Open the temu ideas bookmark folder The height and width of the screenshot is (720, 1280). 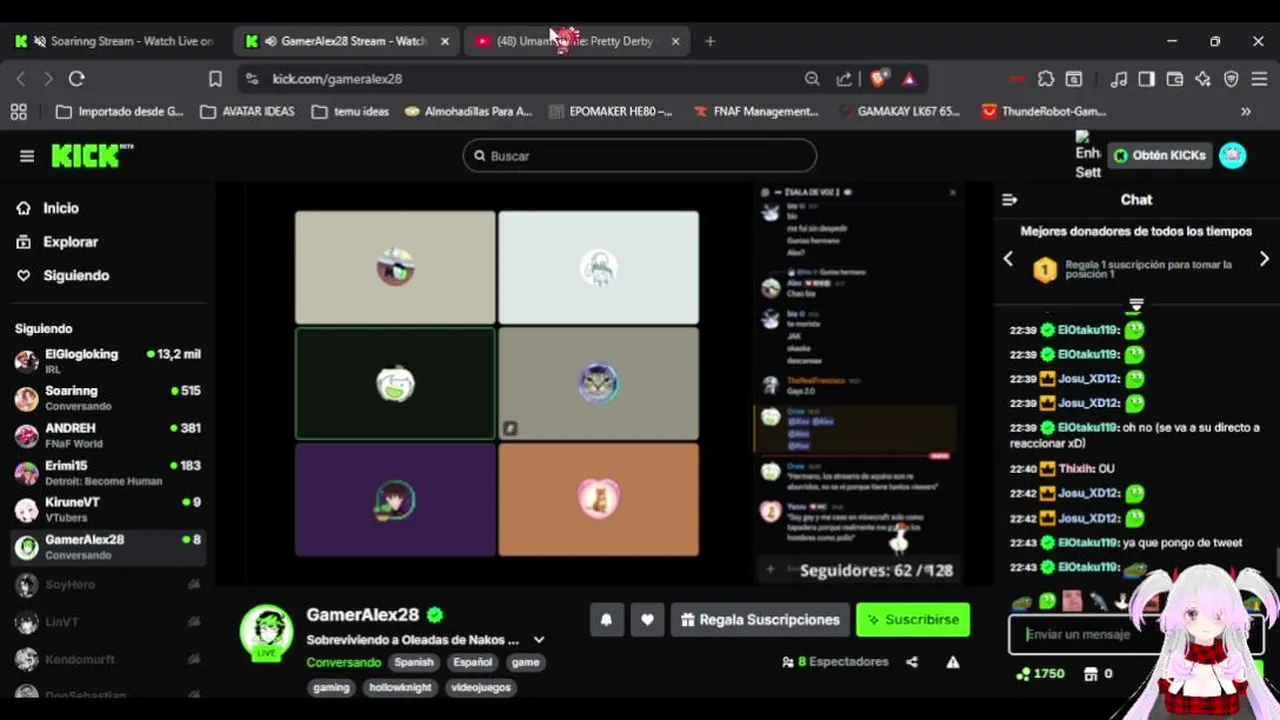point(350,112)
